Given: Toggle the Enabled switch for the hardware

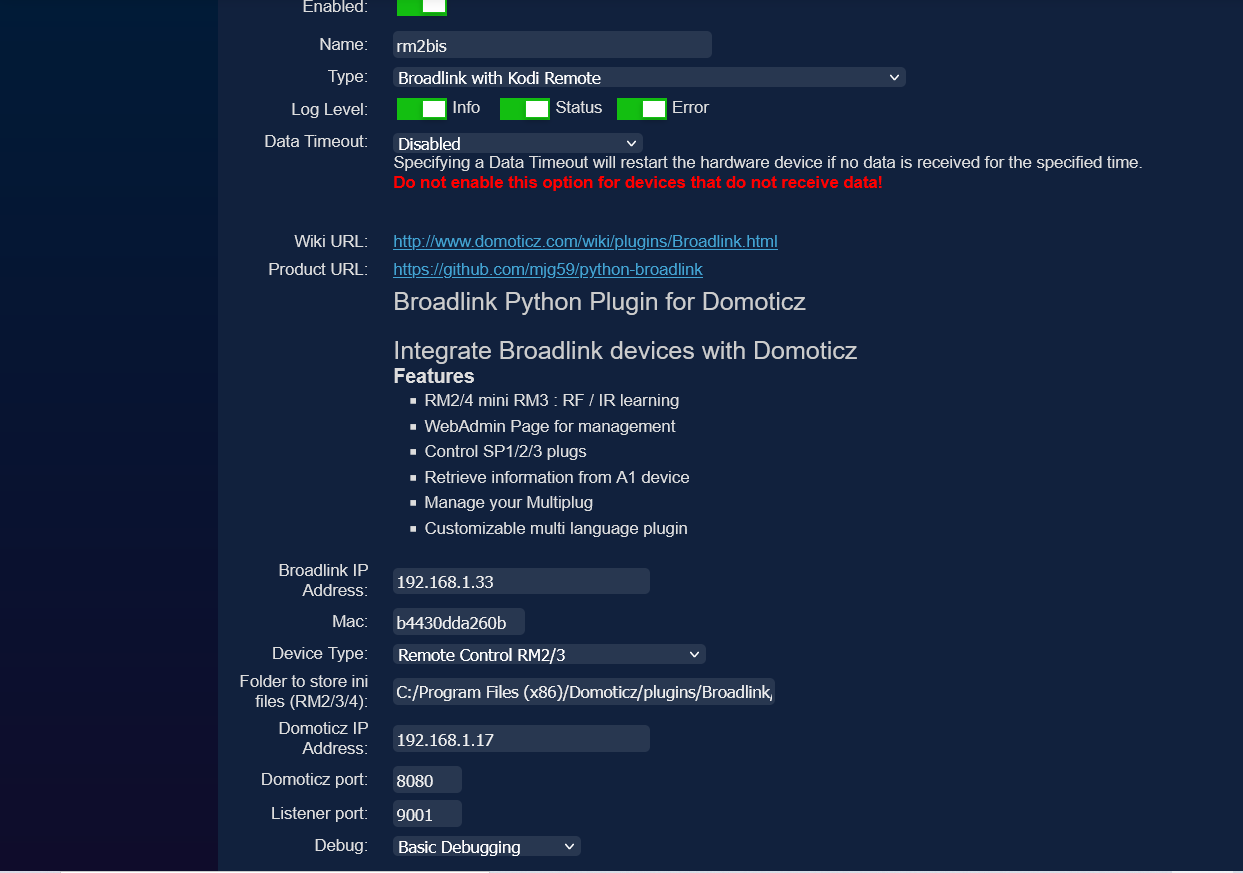Looking at the screenshot, I should tap(422, 7).
